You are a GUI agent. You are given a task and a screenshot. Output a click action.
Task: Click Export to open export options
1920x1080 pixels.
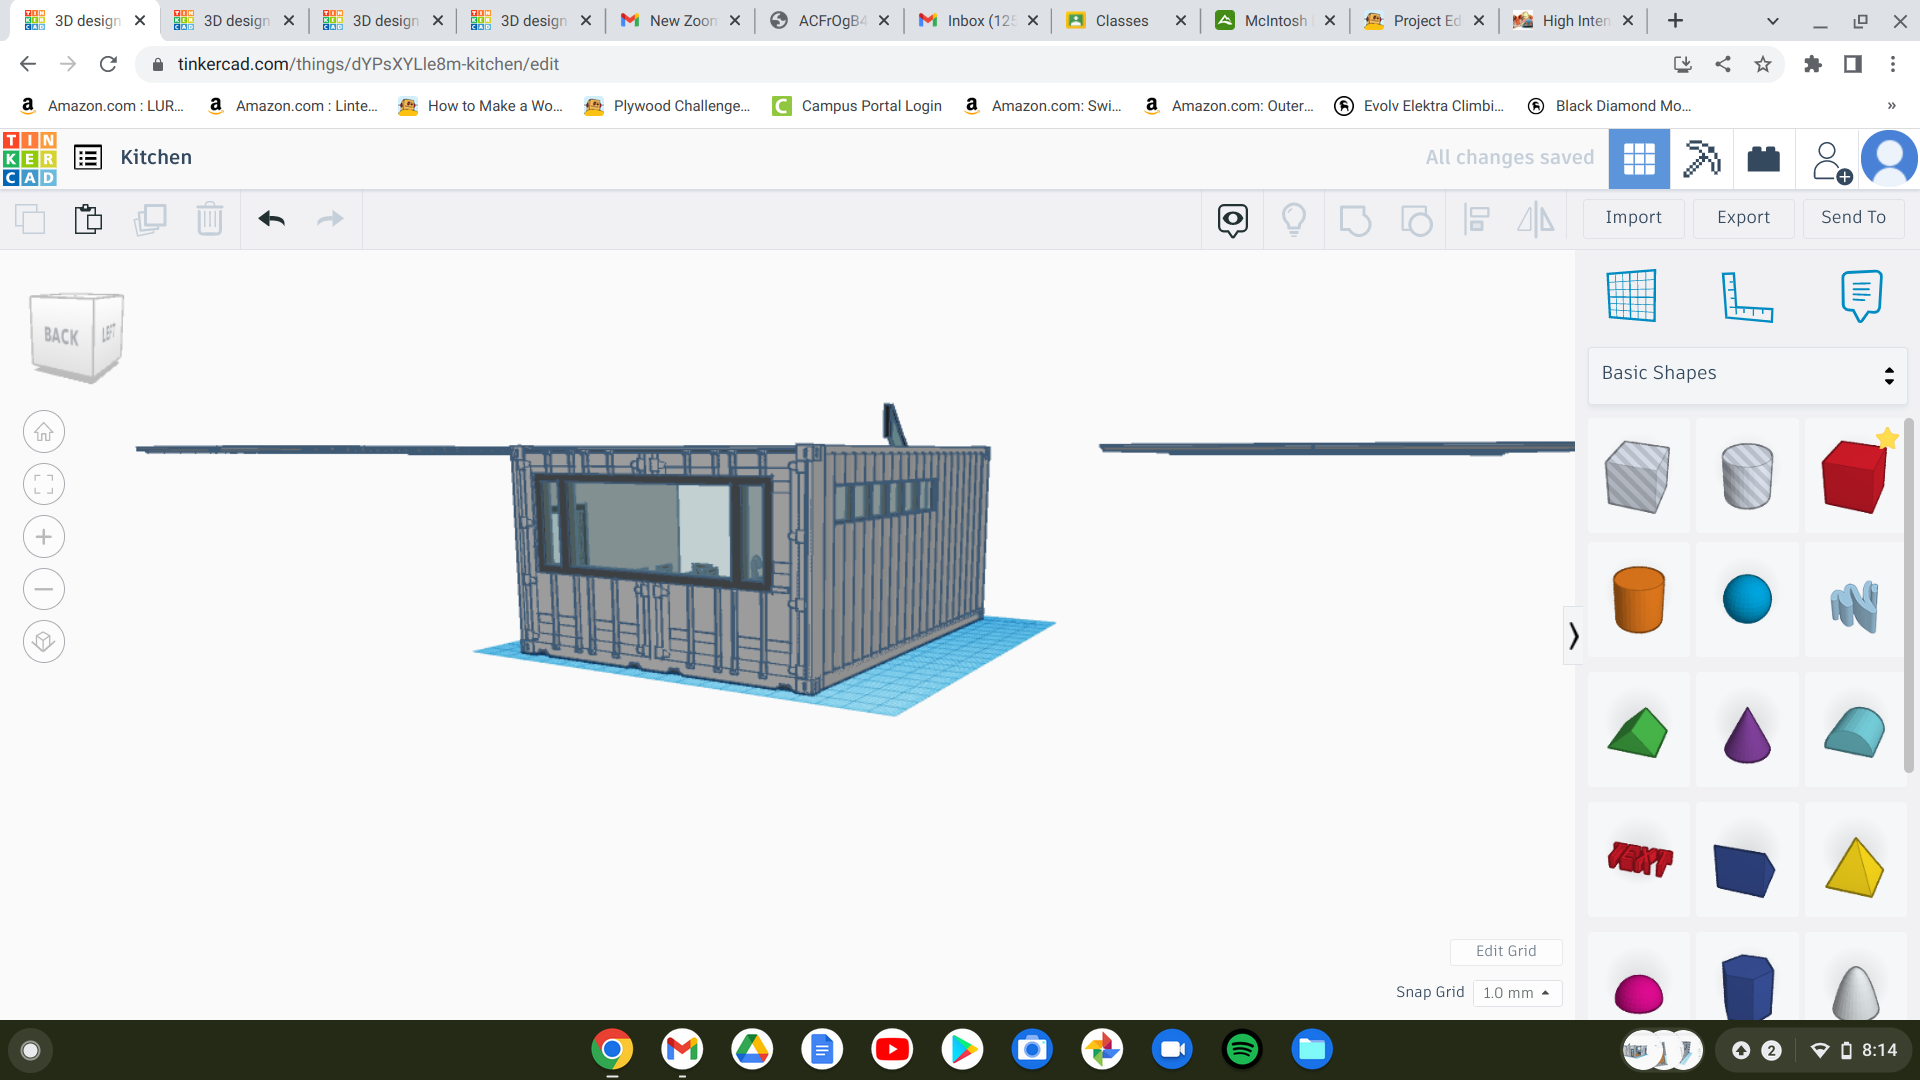click(x=1742, y=216)
